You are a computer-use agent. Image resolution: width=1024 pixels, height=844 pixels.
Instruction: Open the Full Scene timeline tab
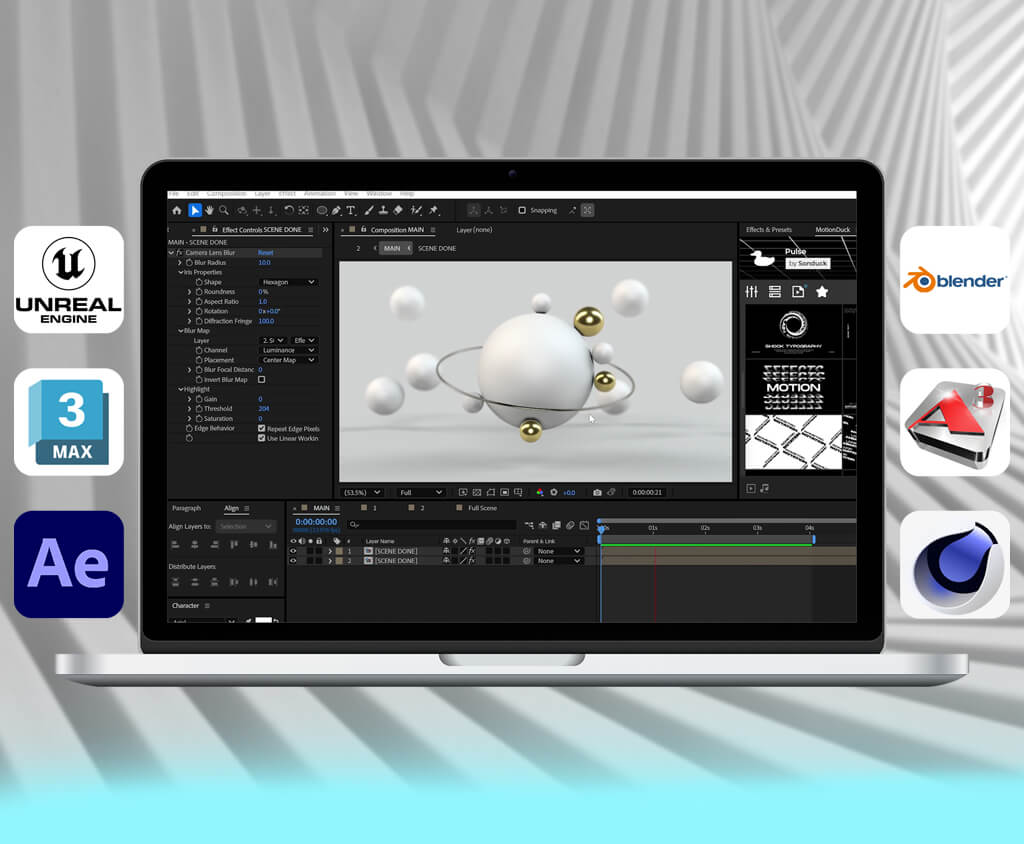pyautogui.click(x=482, y=508)
